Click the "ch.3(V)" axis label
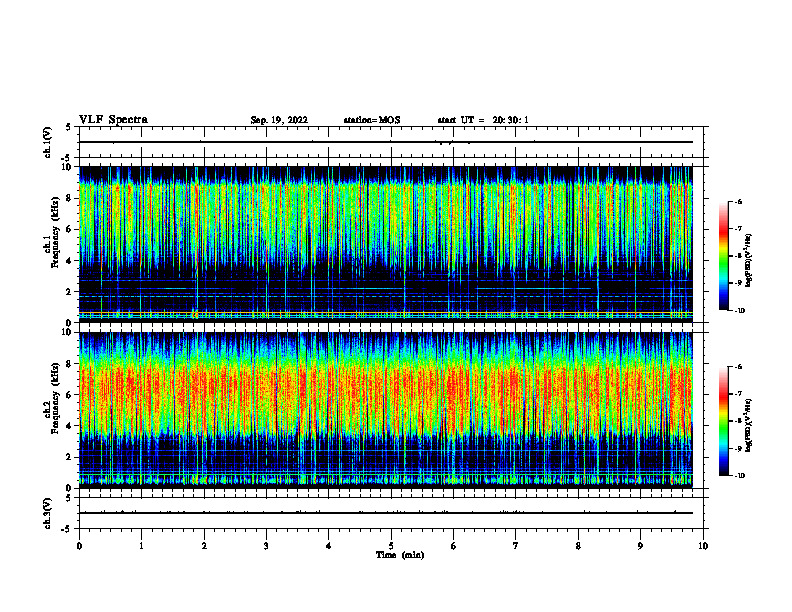 pos(48,513)
